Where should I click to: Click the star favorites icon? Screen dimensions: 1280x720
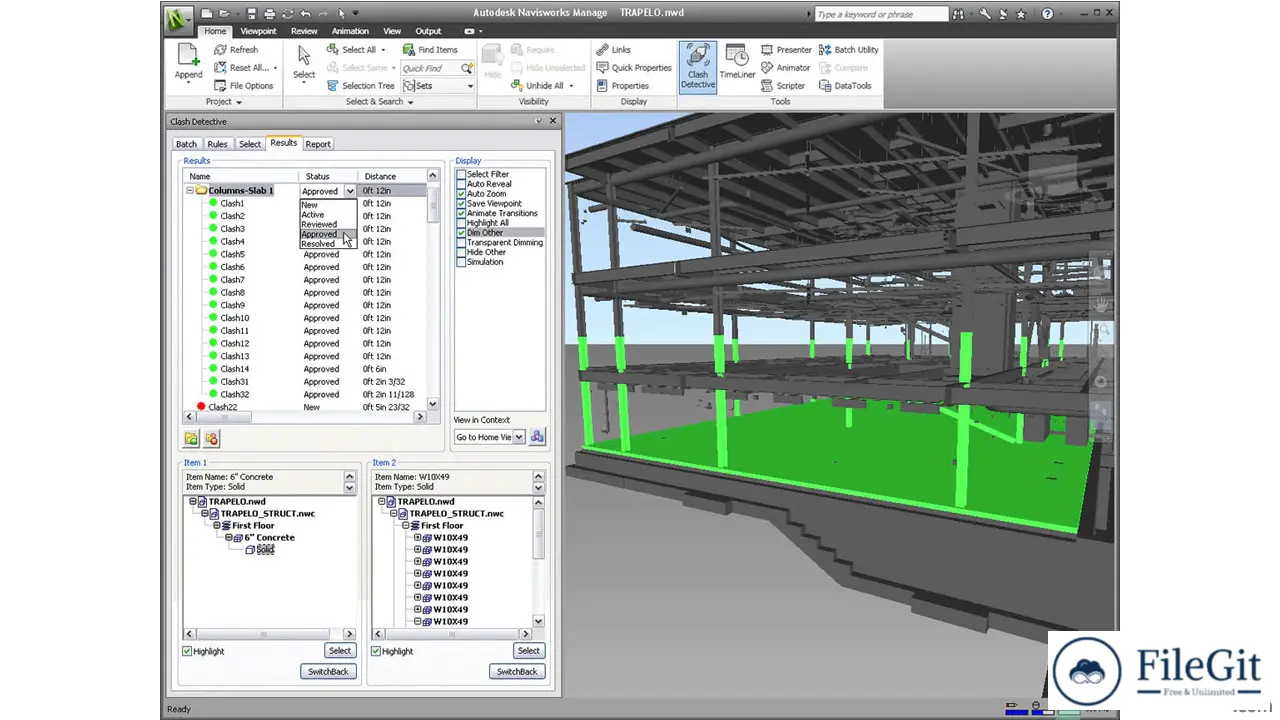[1020, 14]
